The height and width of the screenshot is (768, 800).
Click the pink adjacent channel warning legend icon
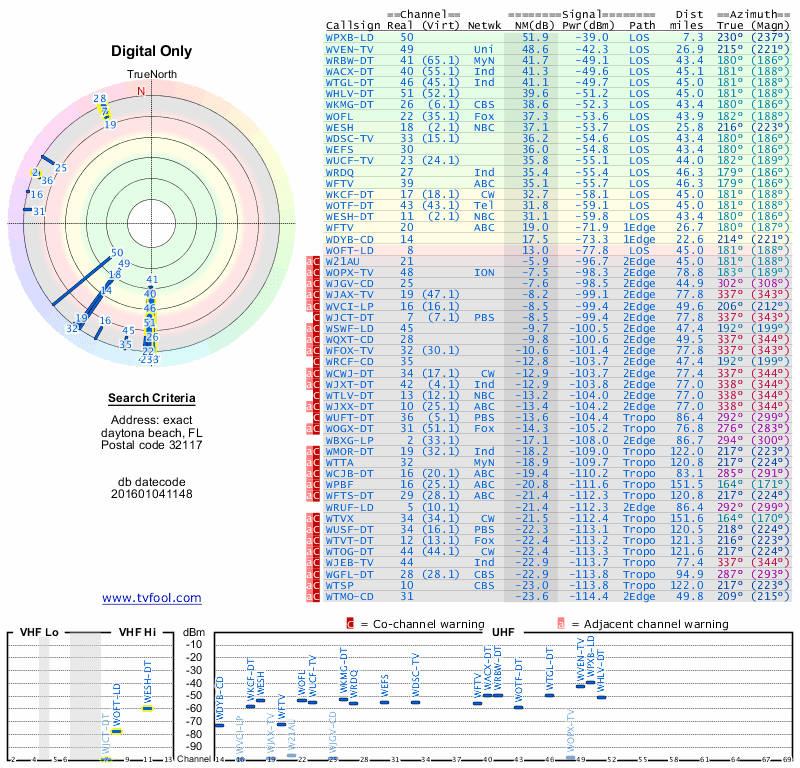coord(561,624)
